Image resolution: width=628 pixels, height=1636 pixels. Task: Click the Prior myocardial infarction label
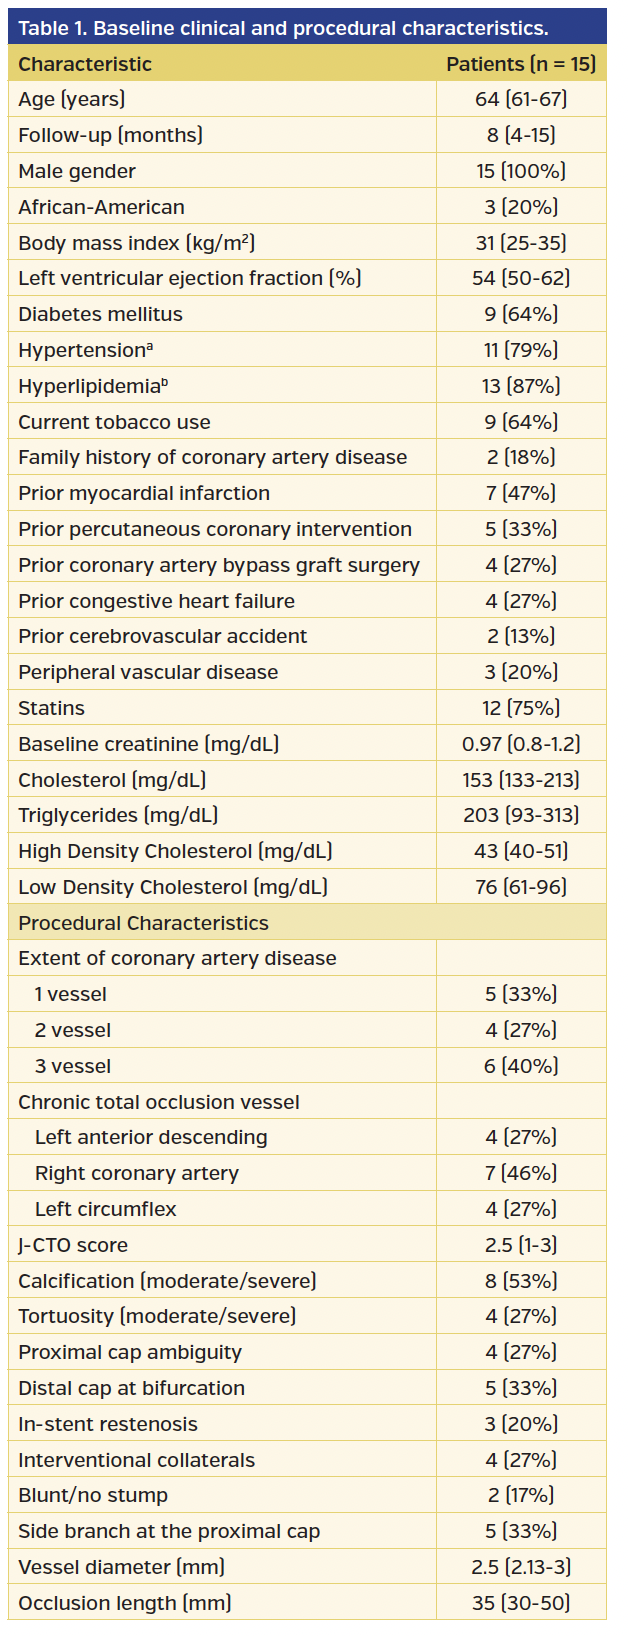click(144, 493)
